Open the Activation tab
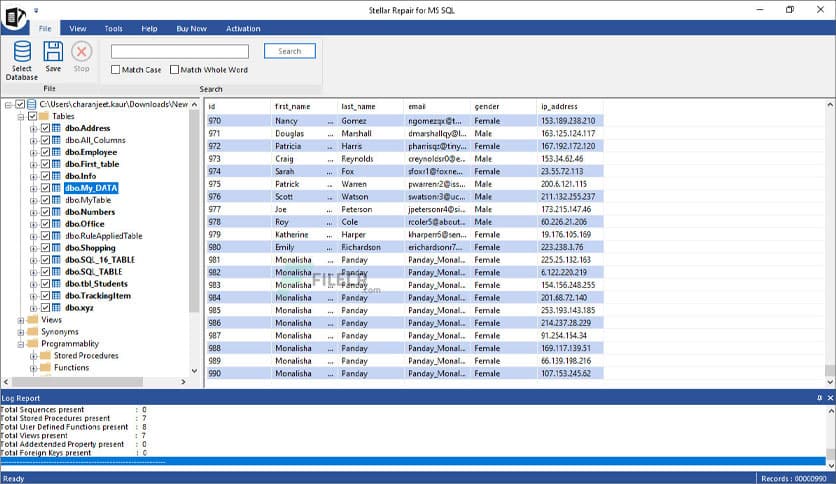This screenshot has width=836, height=484. point(243,28)
